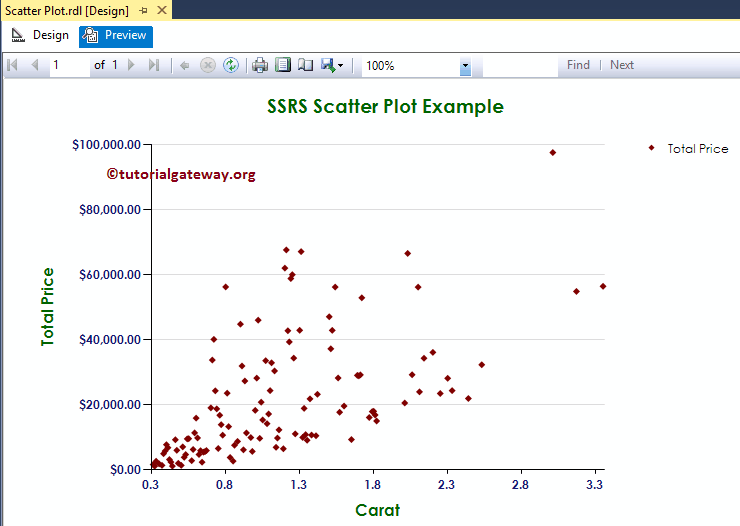Refresh the report preview
The width and height of the screenshot is (740, 526).
[231, 65]
